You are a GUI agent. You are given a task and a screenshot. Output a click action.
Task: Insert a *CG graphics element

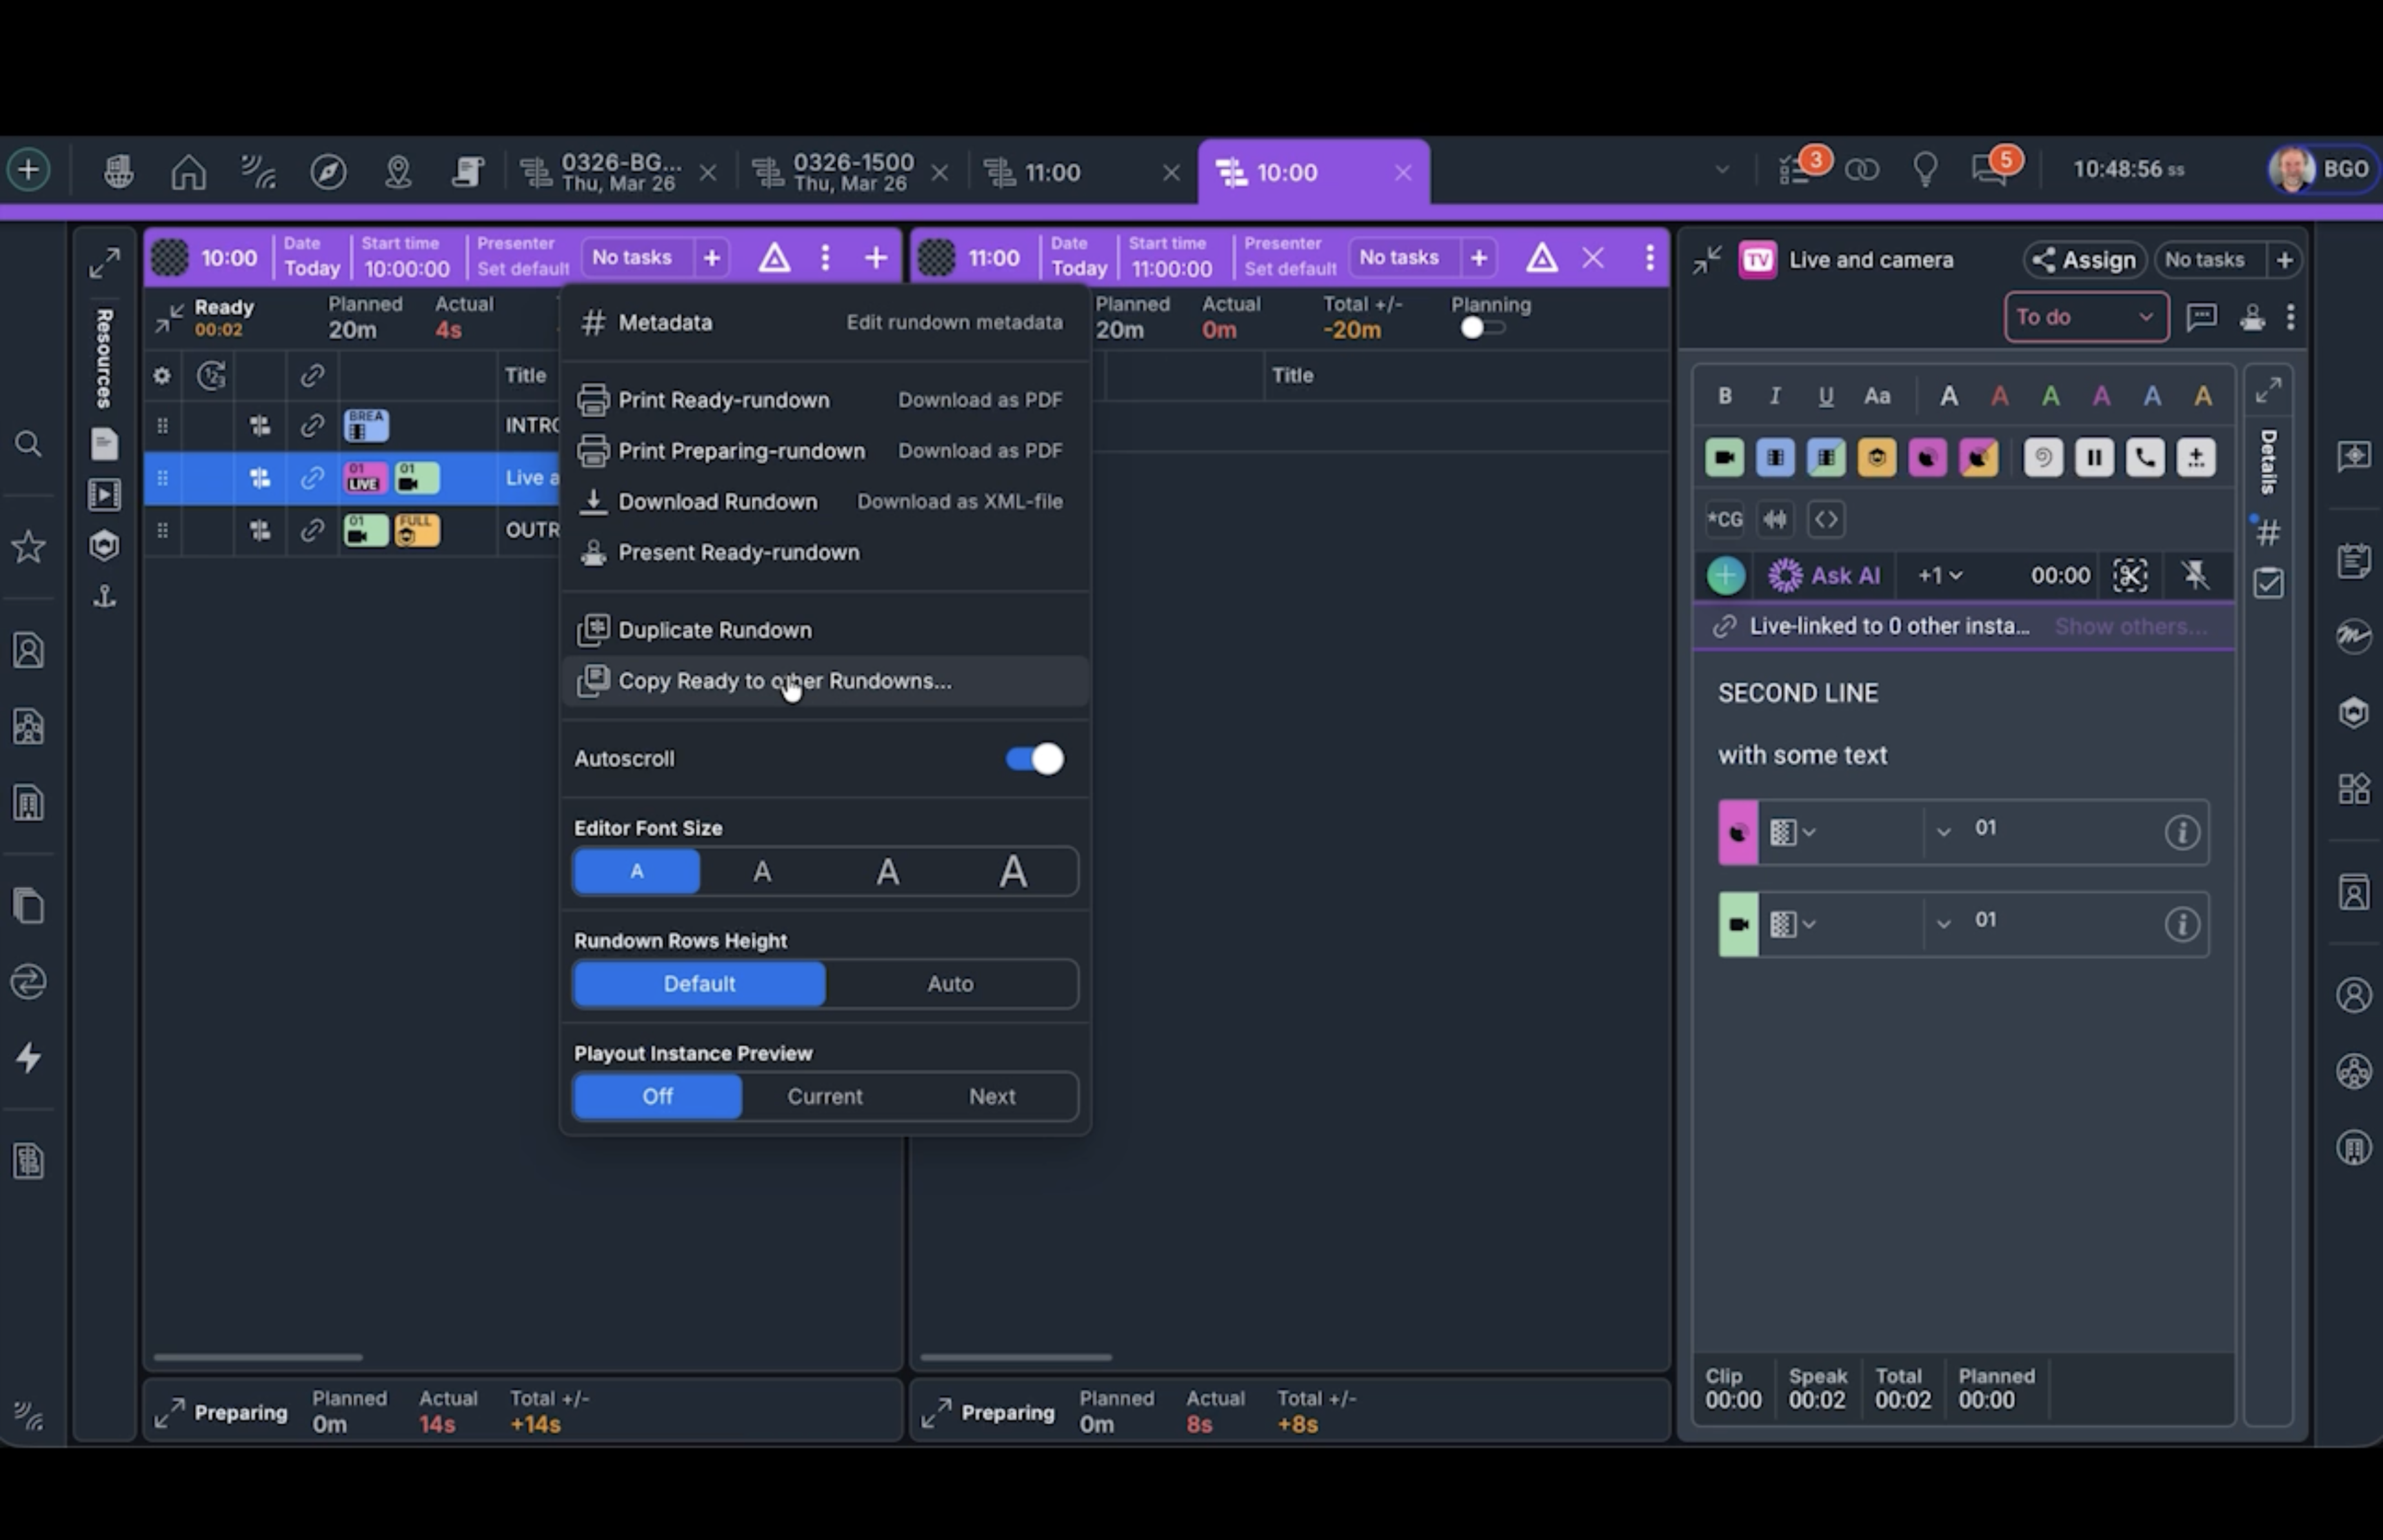pyautogui.click(x=1725, y=519)
